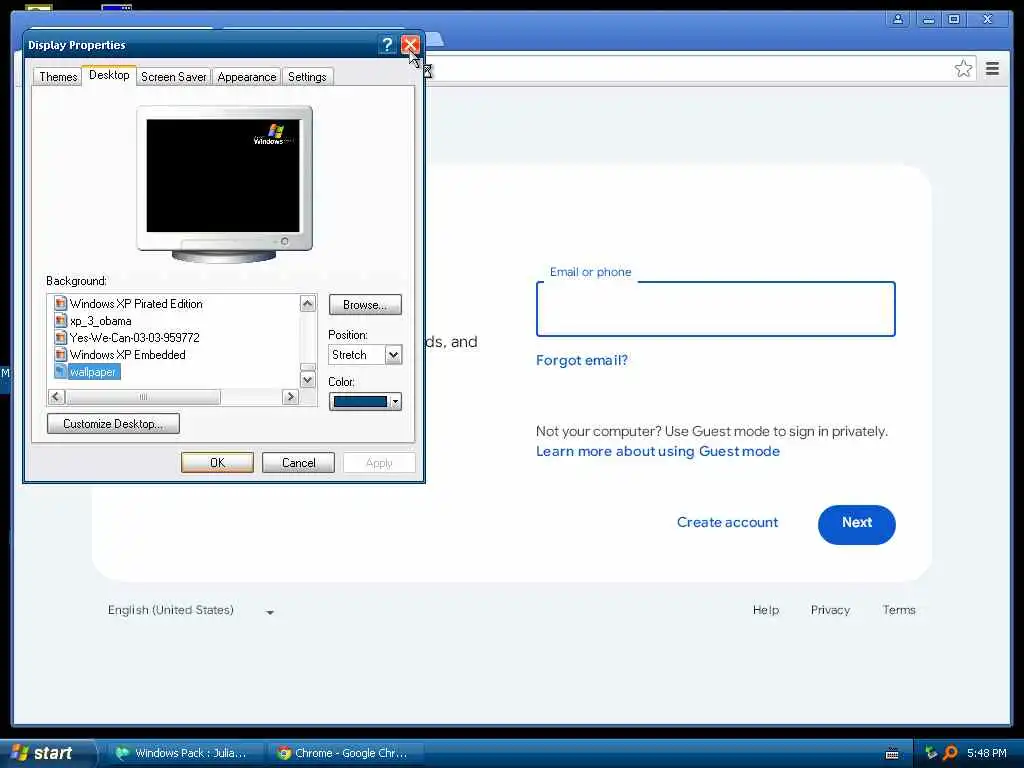Click the Yes-We-Can-03-03-959772 file icon
Image resolution: width=1024 pixels, height=768 pixels.
[61, 338]
